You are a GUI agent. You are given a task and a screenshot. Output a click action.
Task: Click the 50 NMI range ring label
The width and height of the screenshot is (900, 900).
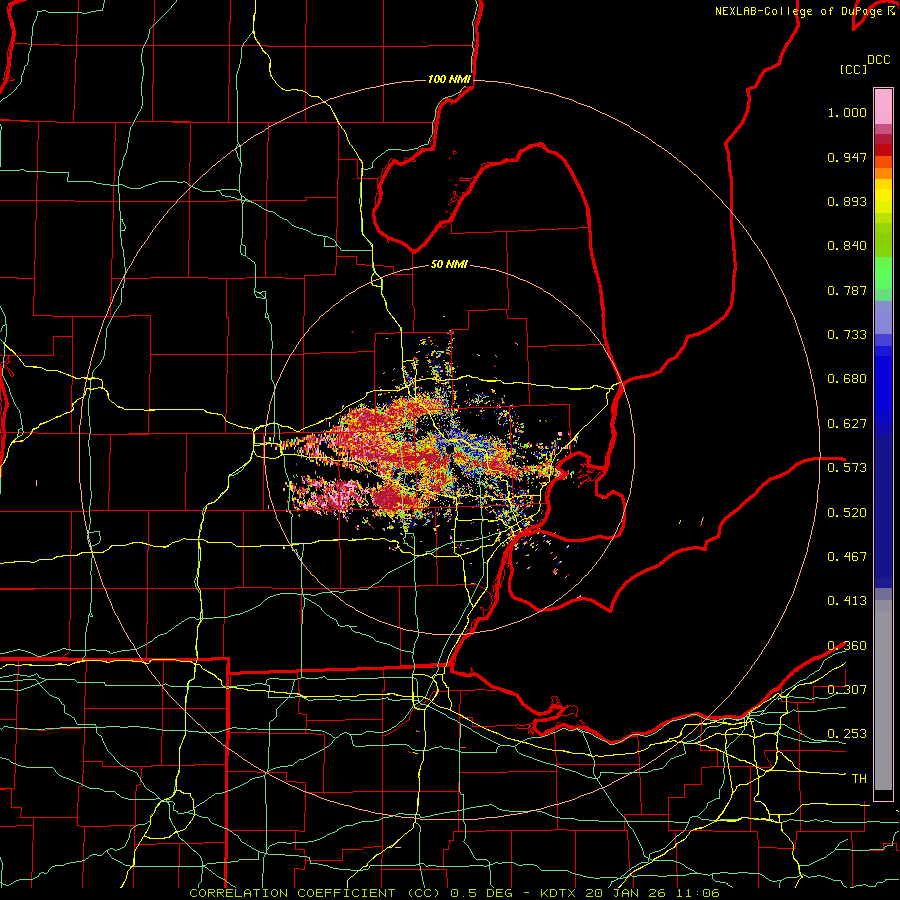449,264
